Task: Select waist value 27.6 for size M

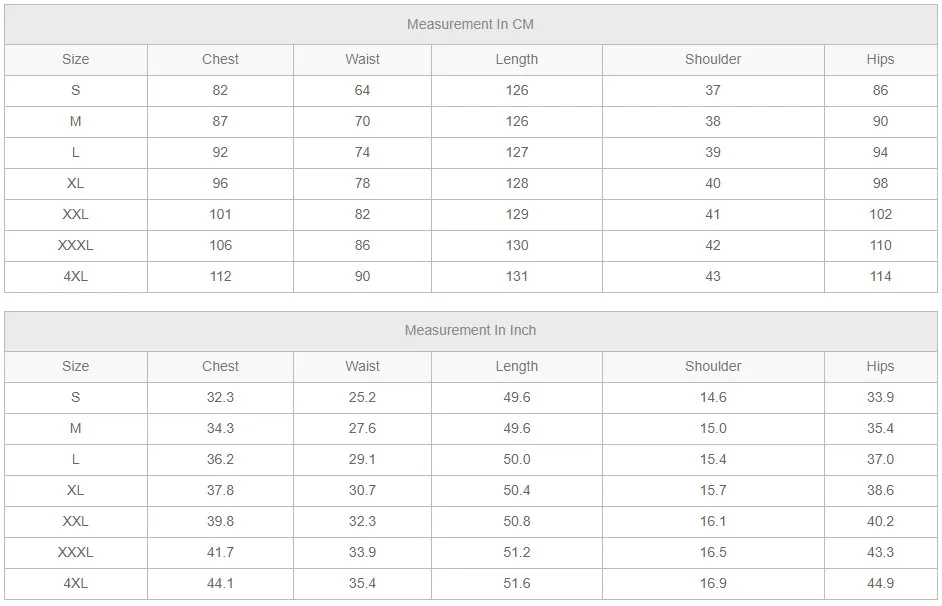Action: click(x=362, y=428)
